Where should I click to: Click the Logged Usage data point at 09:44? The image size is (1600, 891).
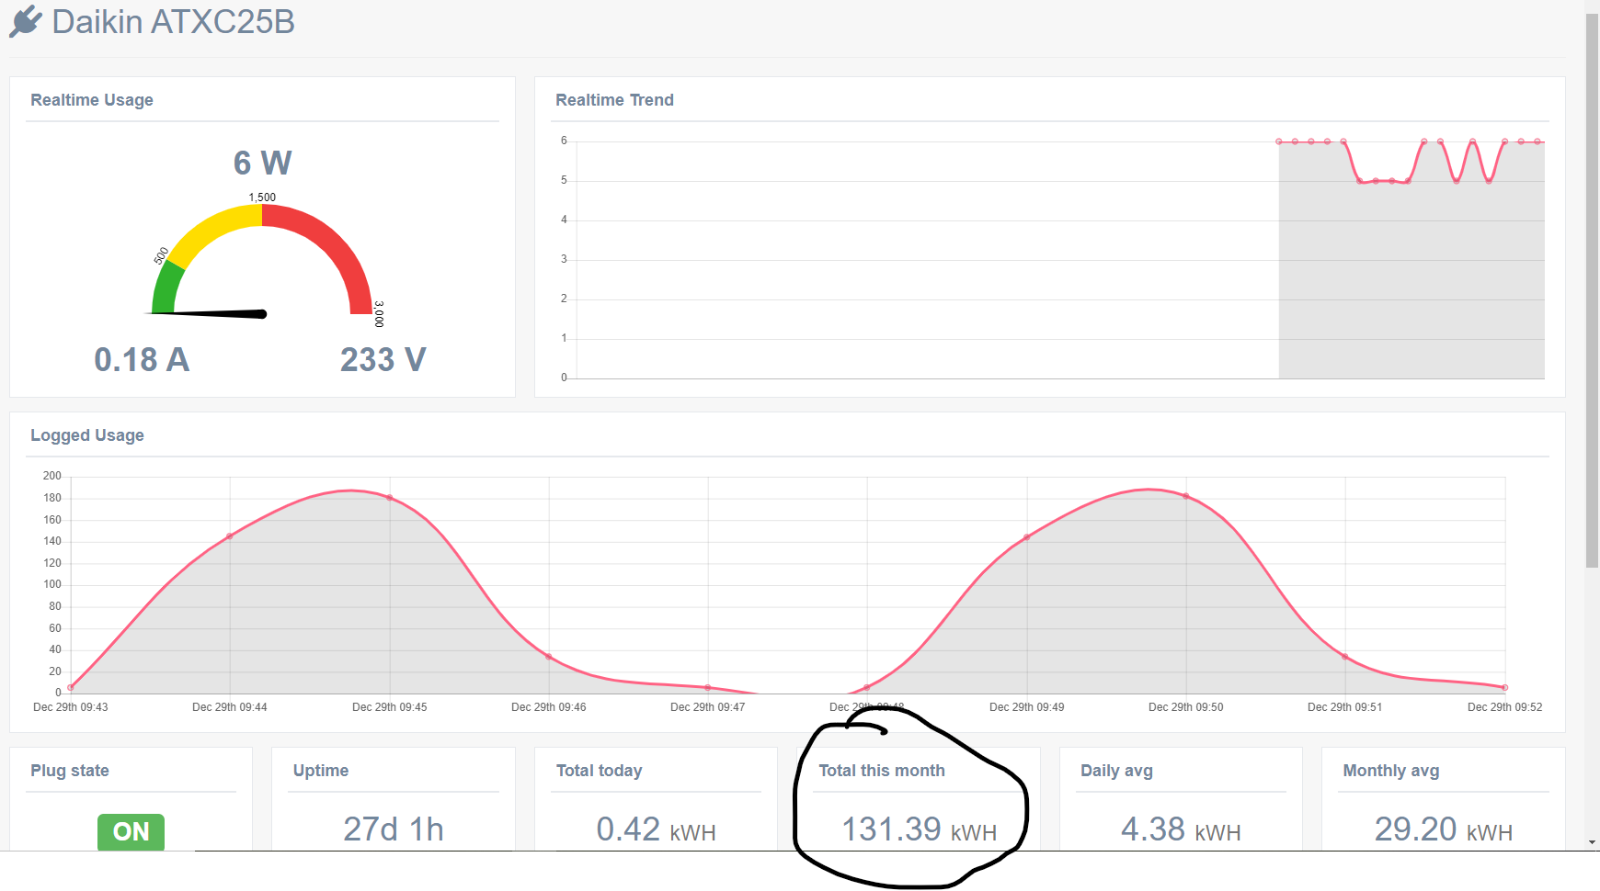click(230, 536)
